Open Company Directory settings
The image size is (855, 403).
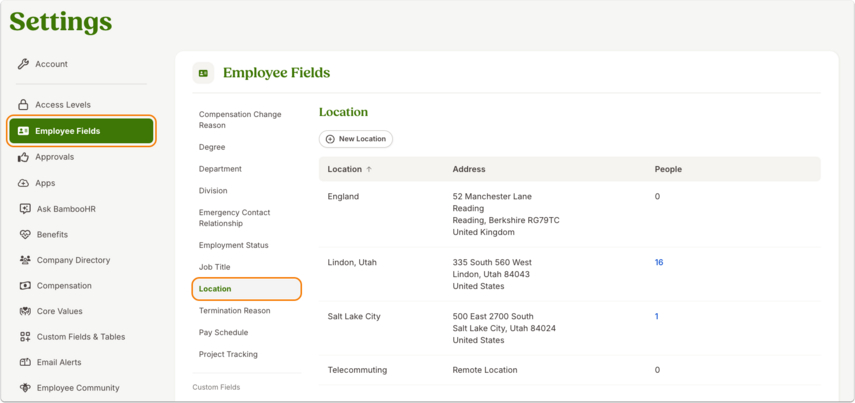tap(73, 260)
